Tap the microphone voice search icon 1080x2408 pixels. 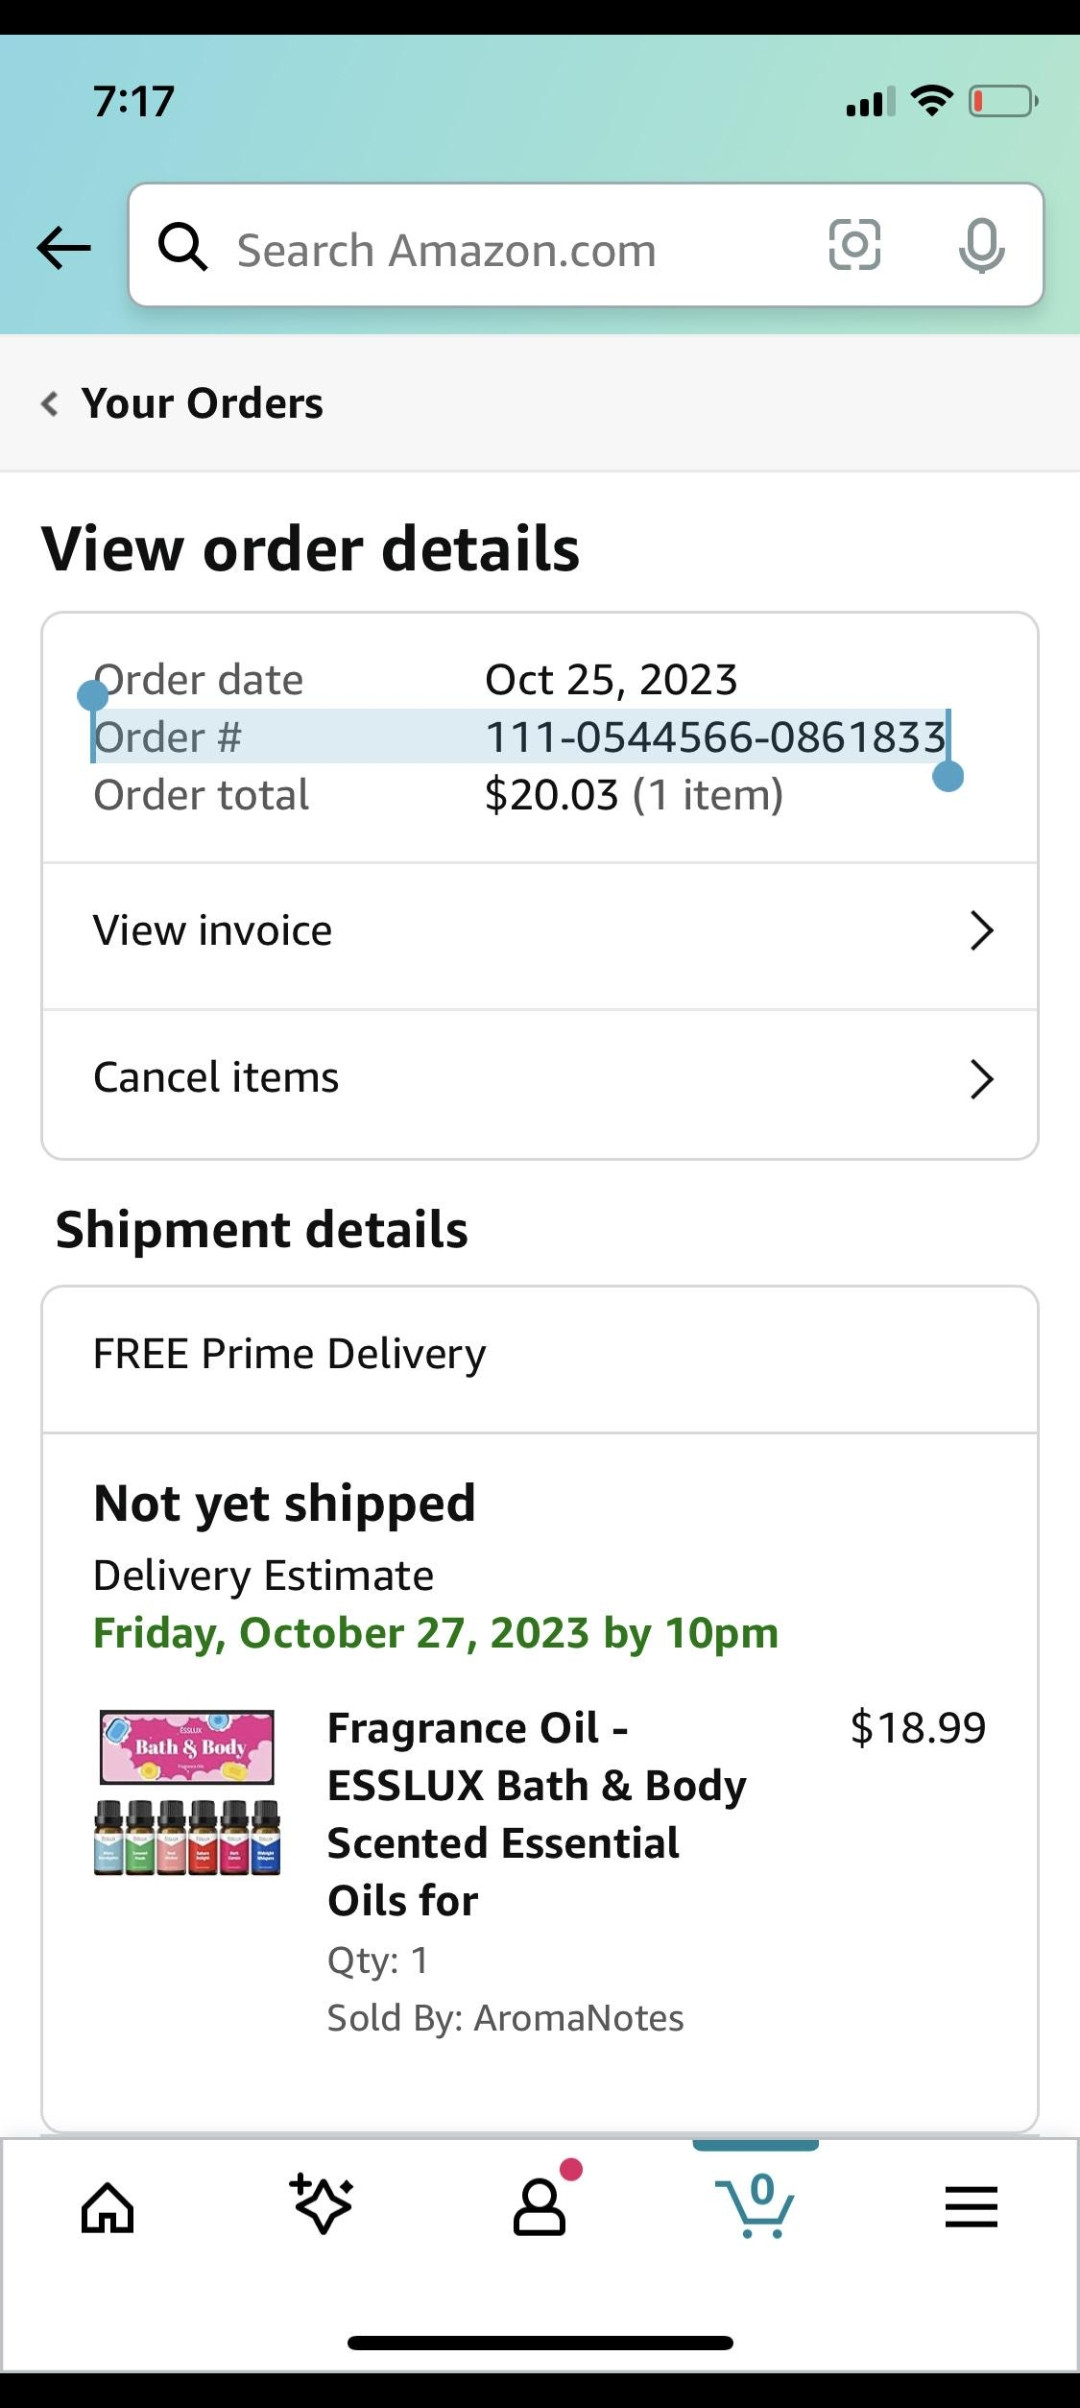[981, 246]
